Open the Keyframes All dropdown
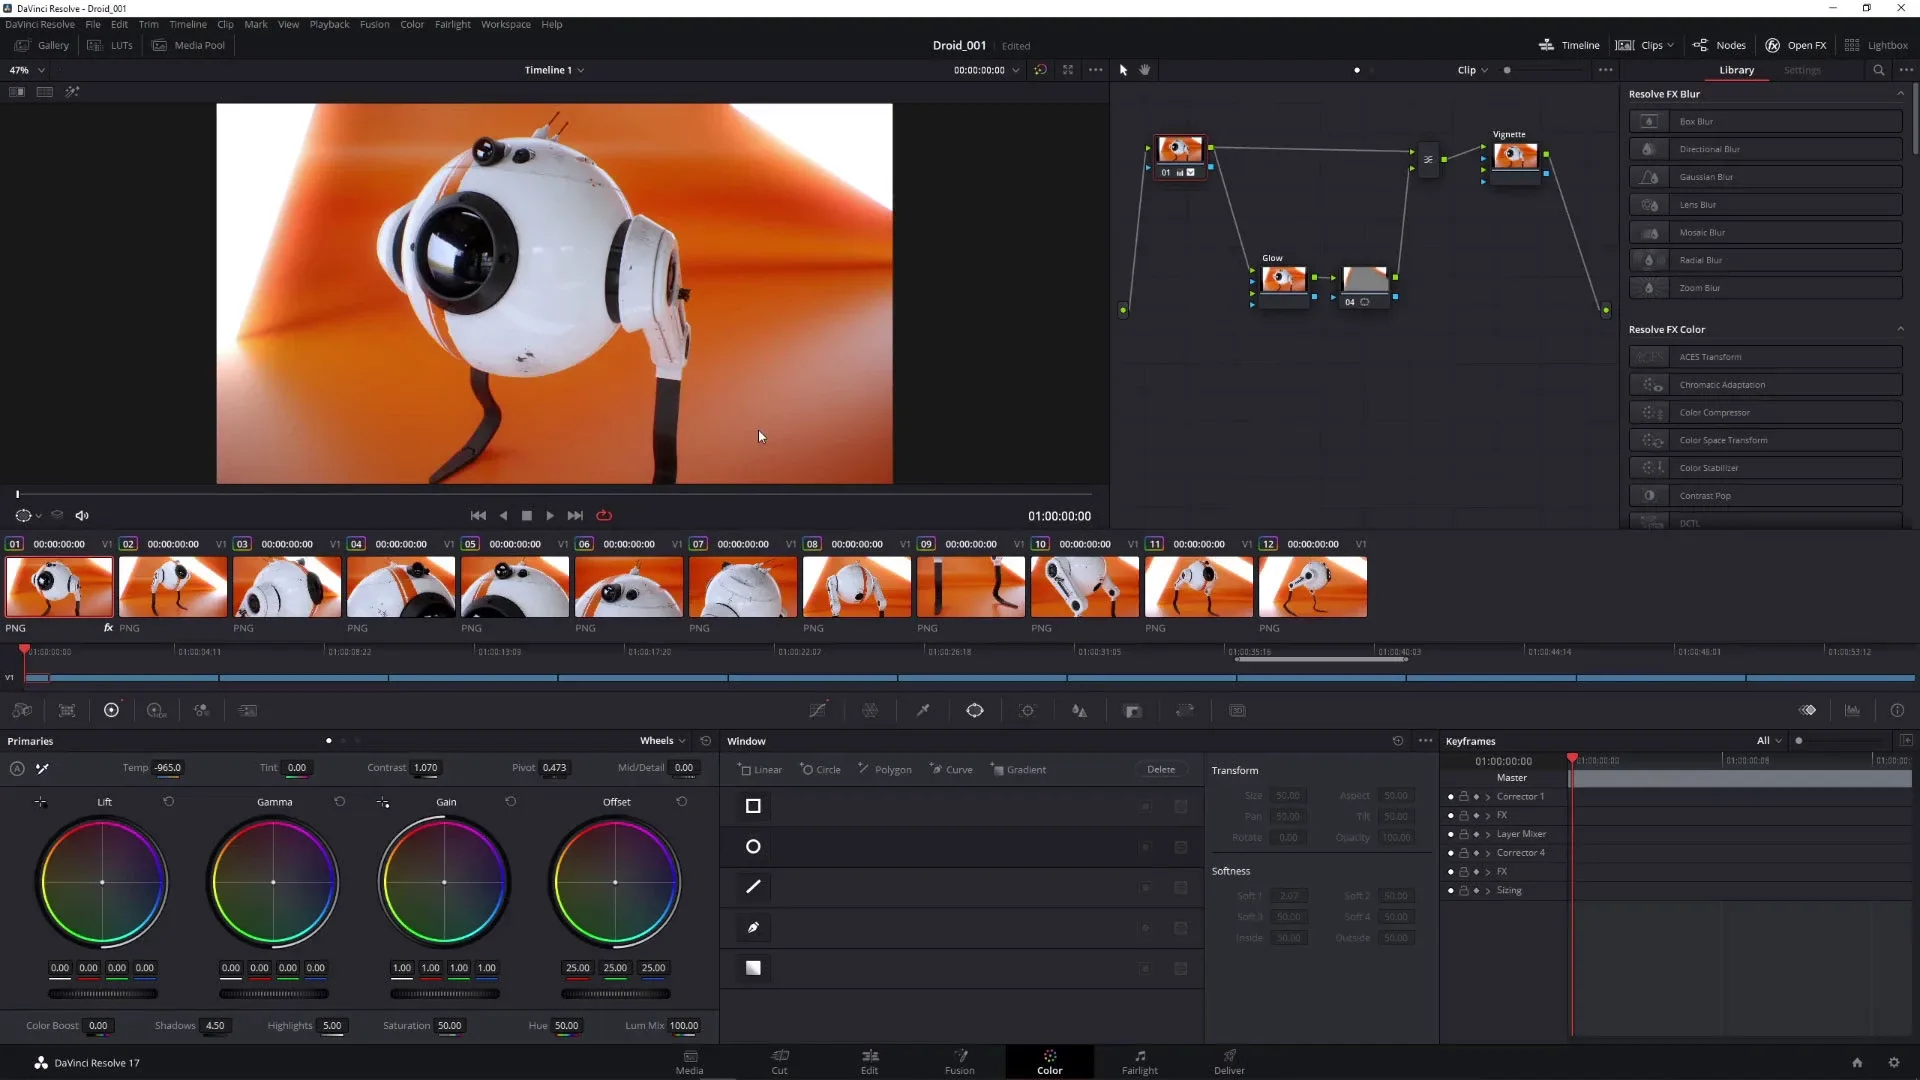 click(1769, 741)
